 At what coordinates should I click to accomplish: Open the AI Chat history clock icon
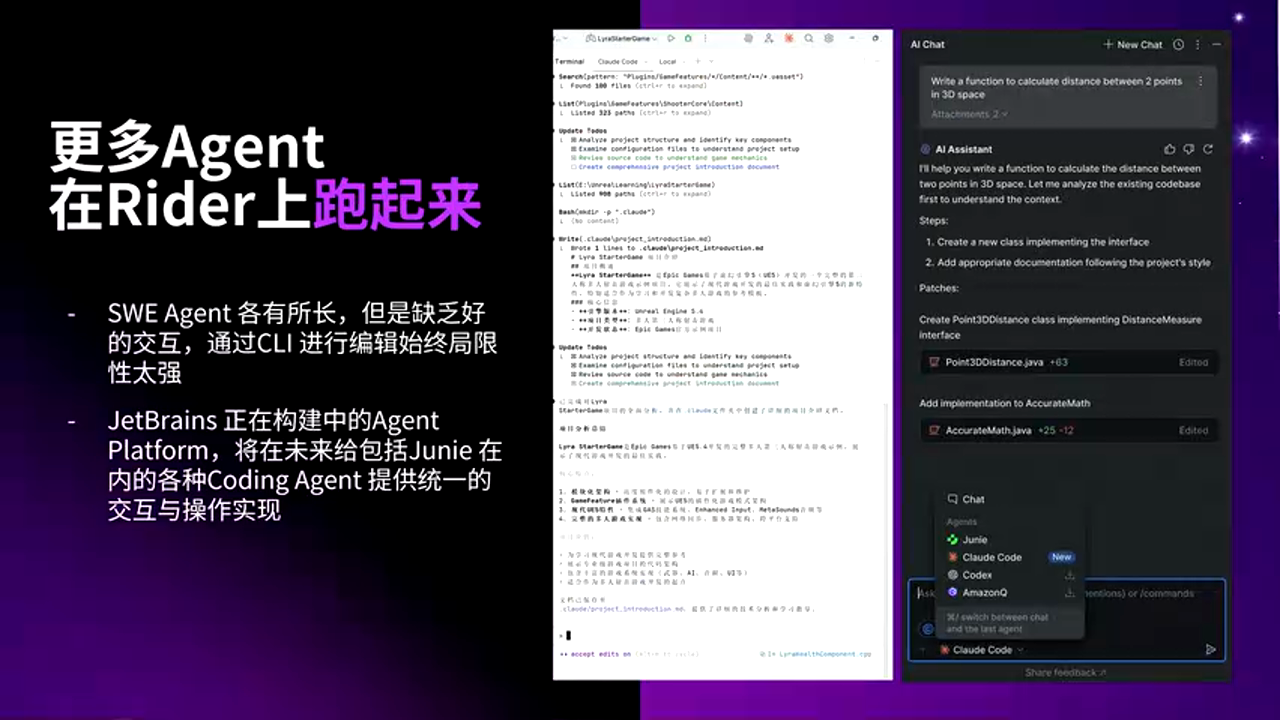click(1181, 44)
